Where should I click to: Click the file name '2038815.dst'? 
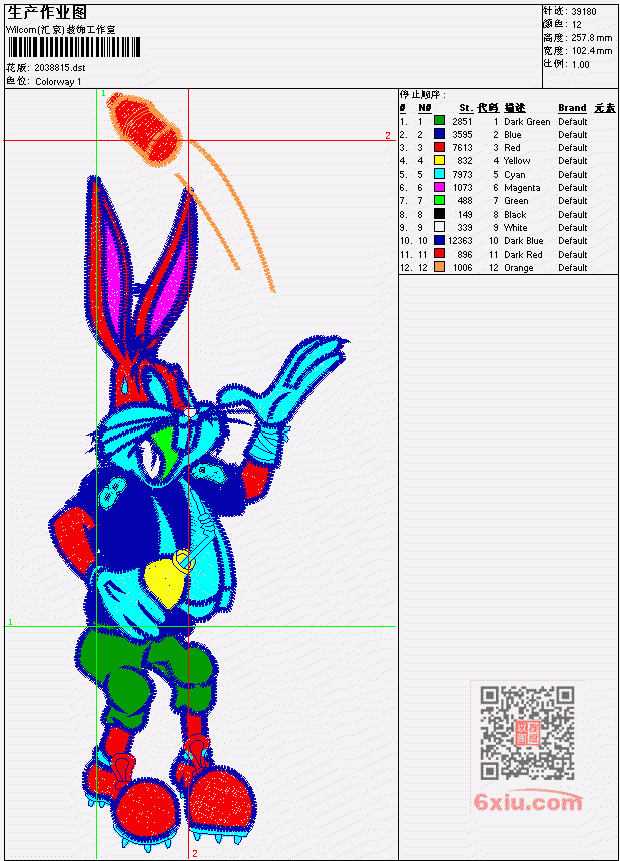(60, 68)
